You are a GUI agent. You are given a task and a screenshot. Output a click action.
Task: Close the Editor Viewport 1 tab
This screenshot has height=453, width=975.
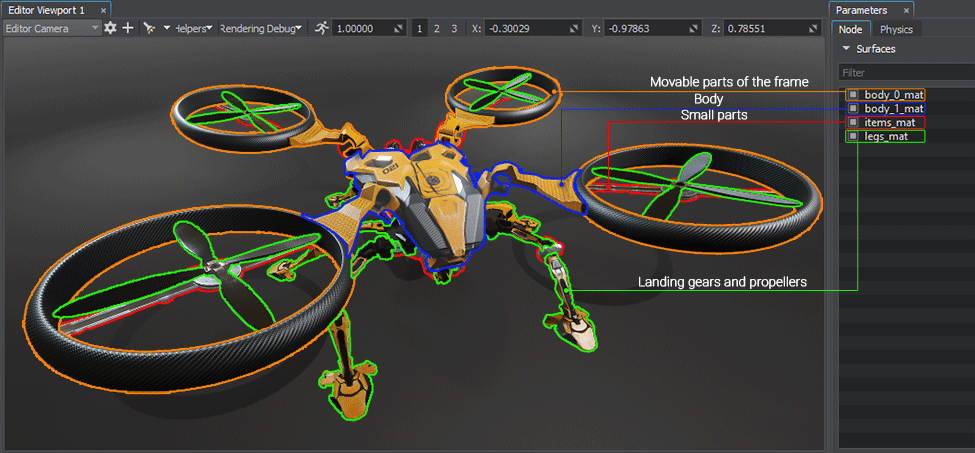click(103, 9)
